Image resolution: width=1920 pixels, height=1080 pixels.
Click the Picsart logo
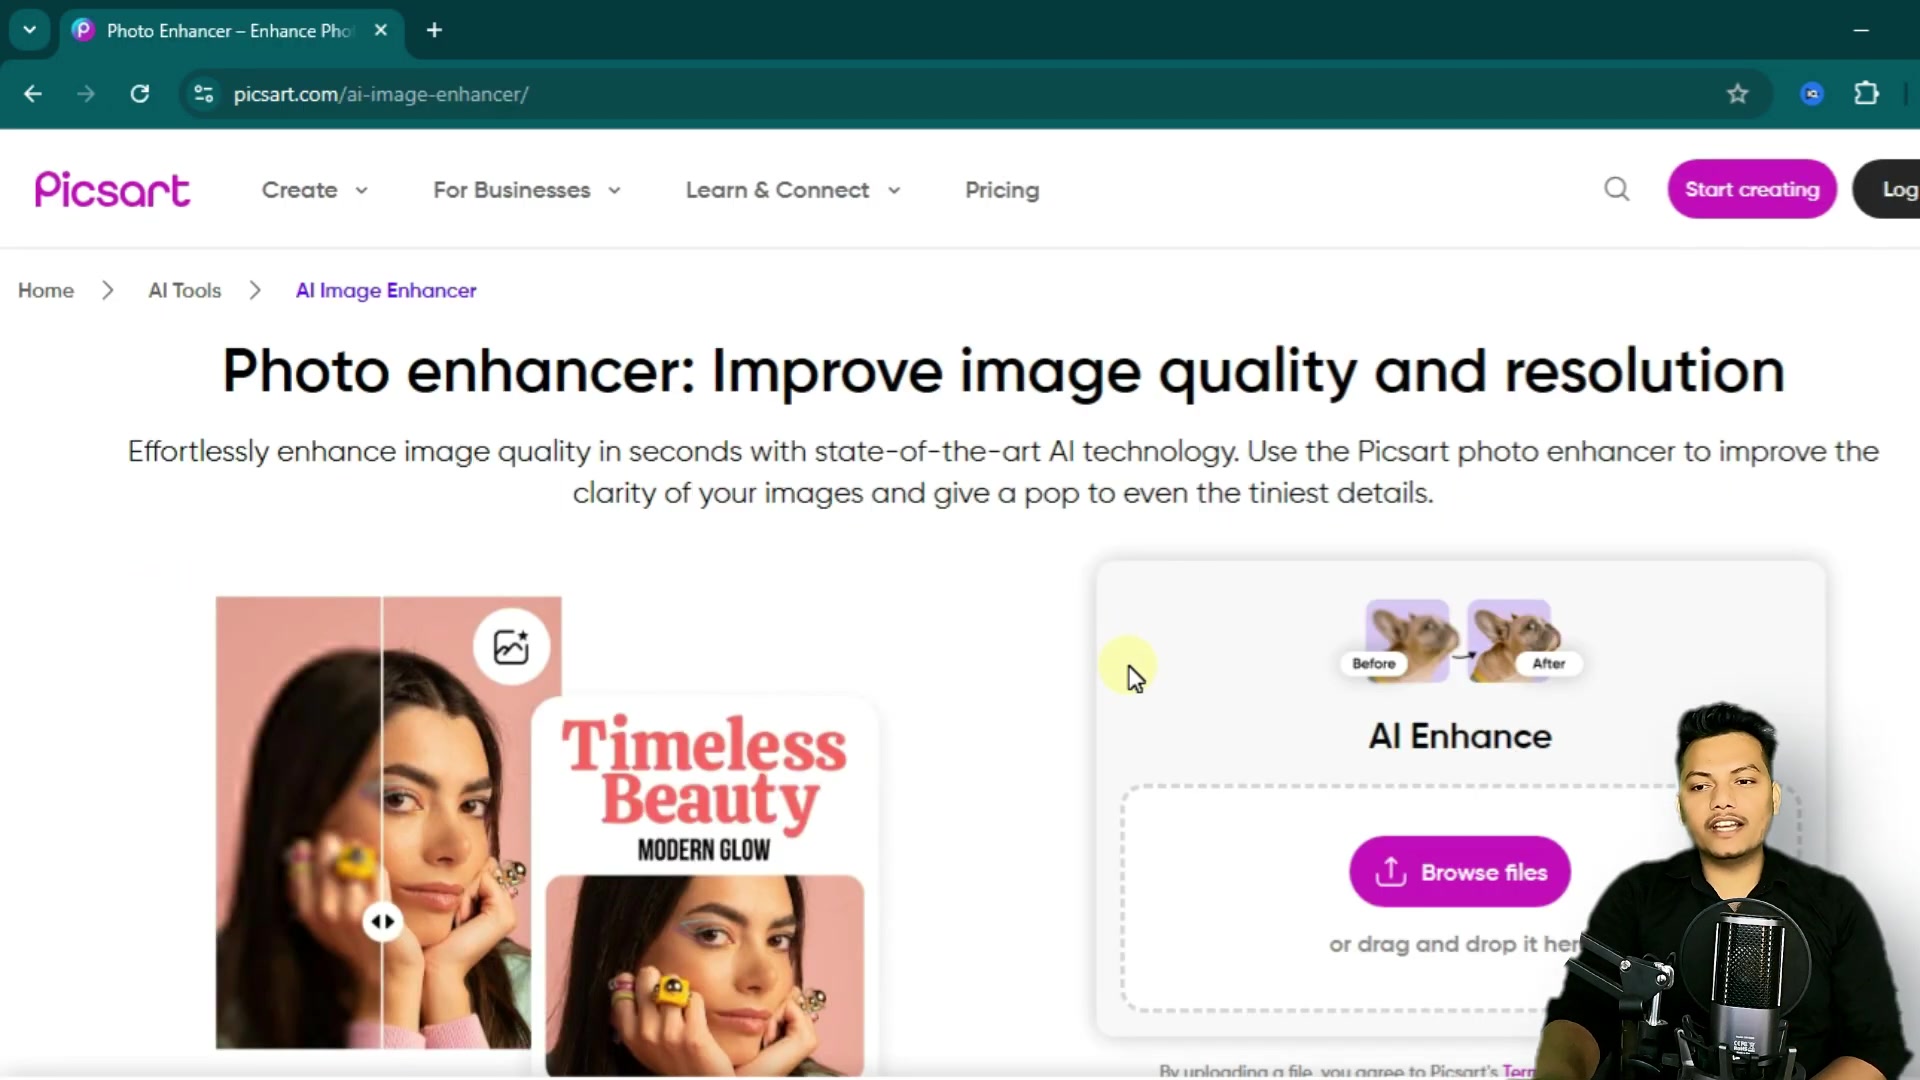(111, 189)
